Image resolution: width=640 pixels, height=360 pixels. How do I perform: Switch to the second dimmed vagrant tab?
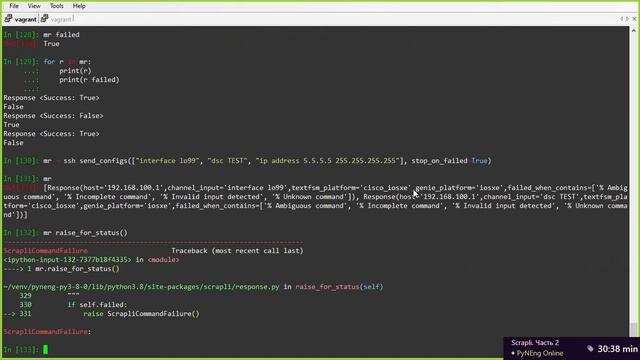tap(62, 19)
